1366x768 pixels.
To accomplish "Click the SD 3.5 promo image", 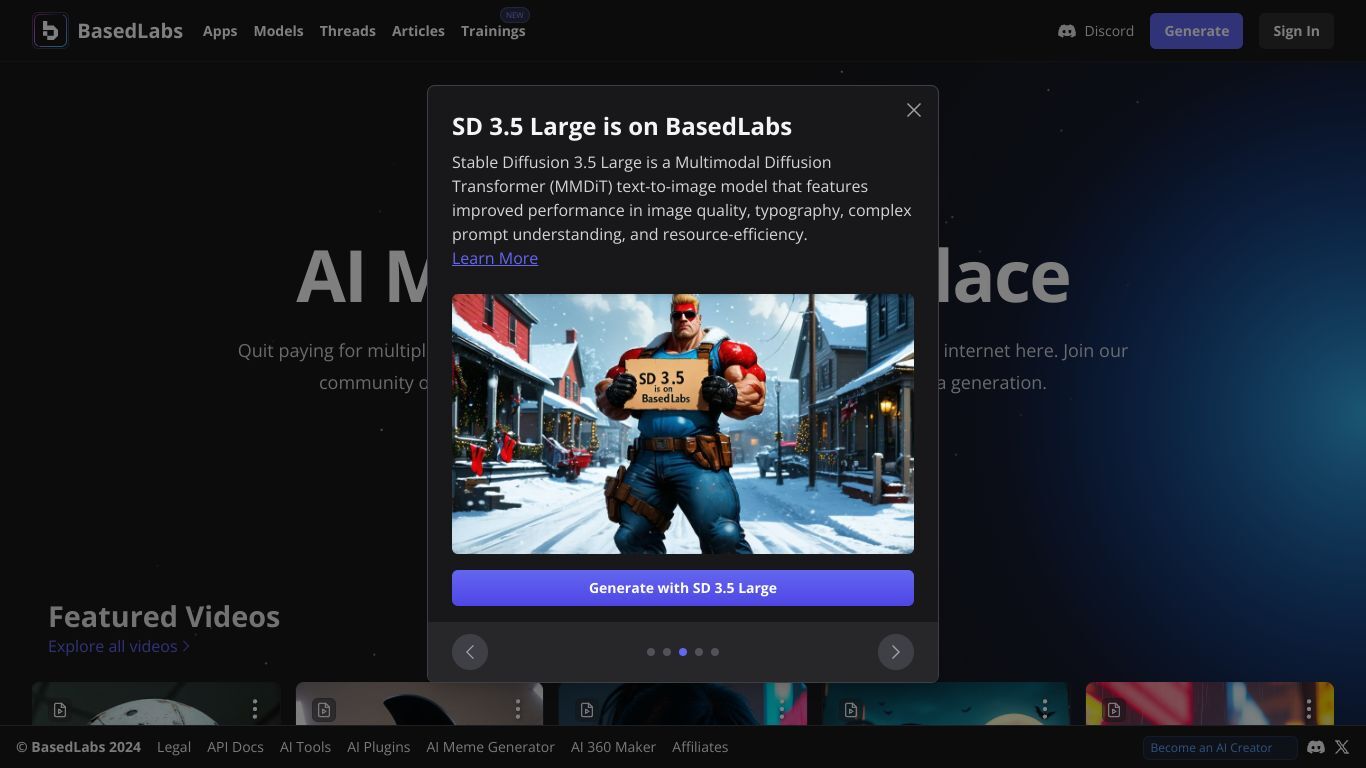I will coord(683,424).
